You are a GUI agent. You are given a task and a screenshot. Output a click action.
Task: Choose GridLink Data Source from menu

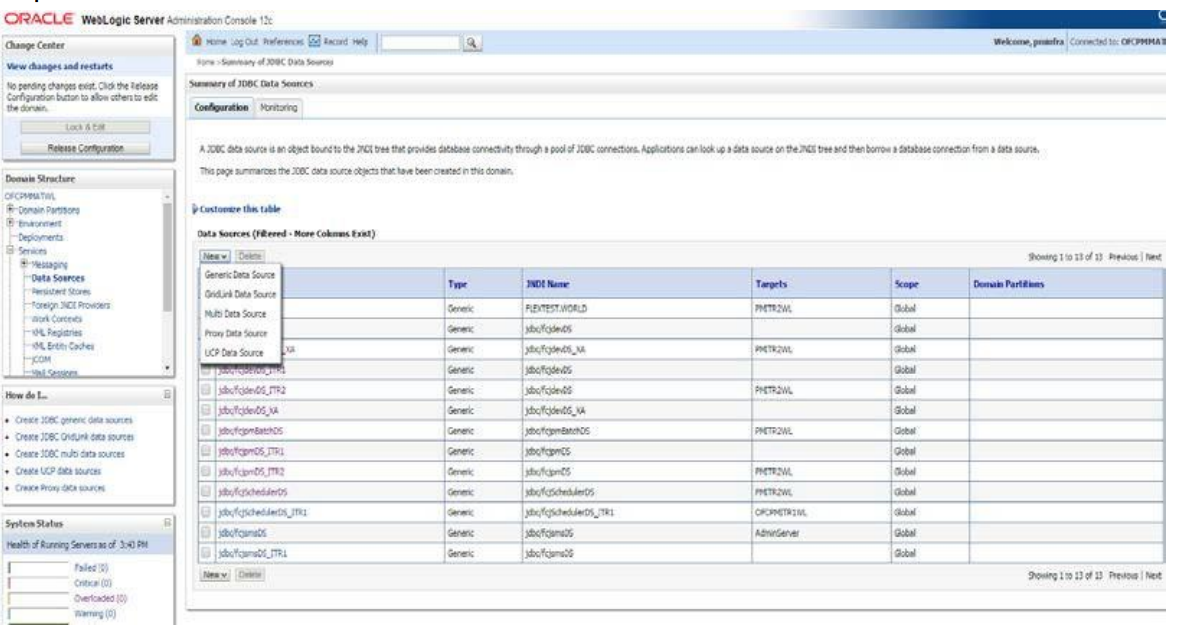click(x=240, y=294)
